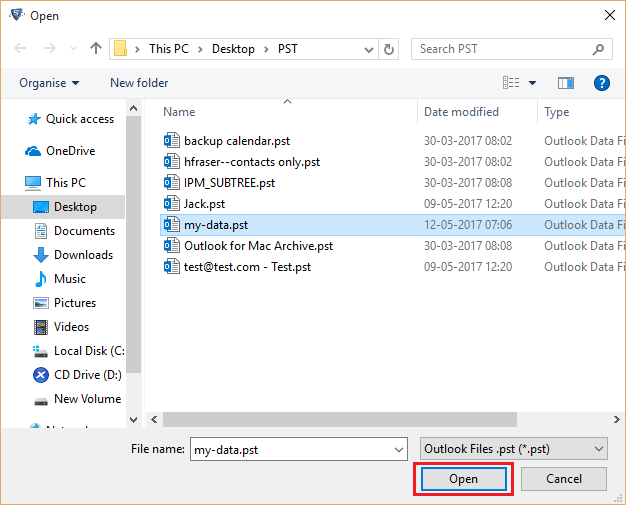
Task: Open the view options dropdown arrow
Action: [x=532, y=83]
